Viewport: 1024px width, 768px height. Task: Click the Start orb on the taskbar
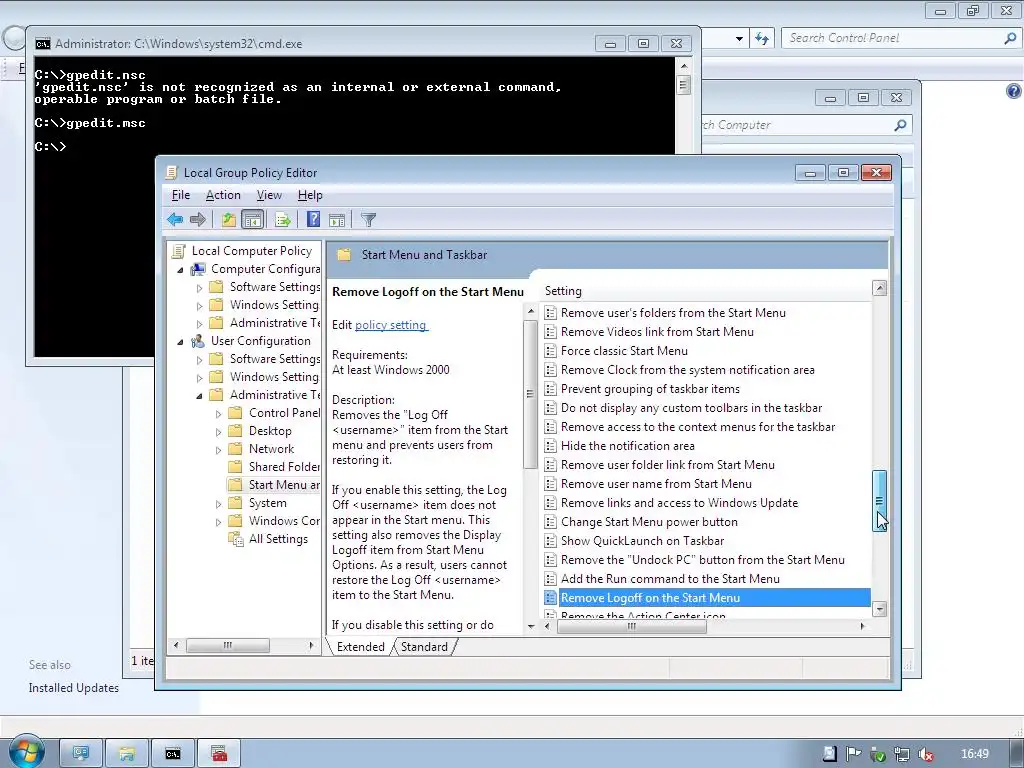tap(26, 752)
